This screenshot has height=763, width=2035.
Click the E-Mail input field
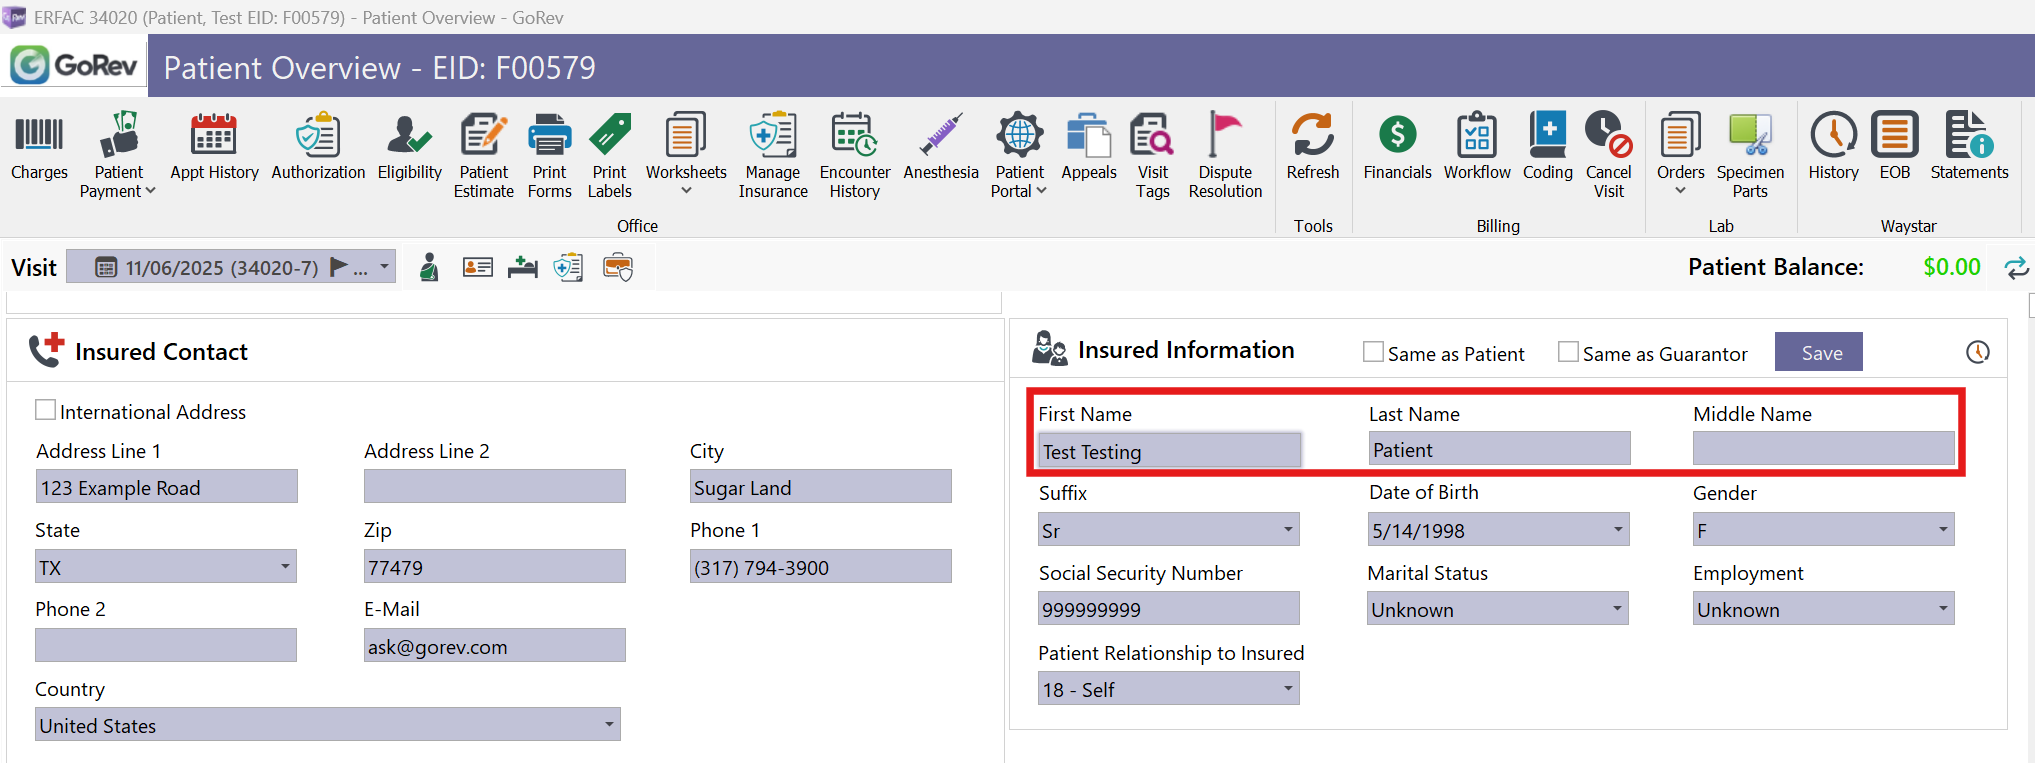[495, 646]
